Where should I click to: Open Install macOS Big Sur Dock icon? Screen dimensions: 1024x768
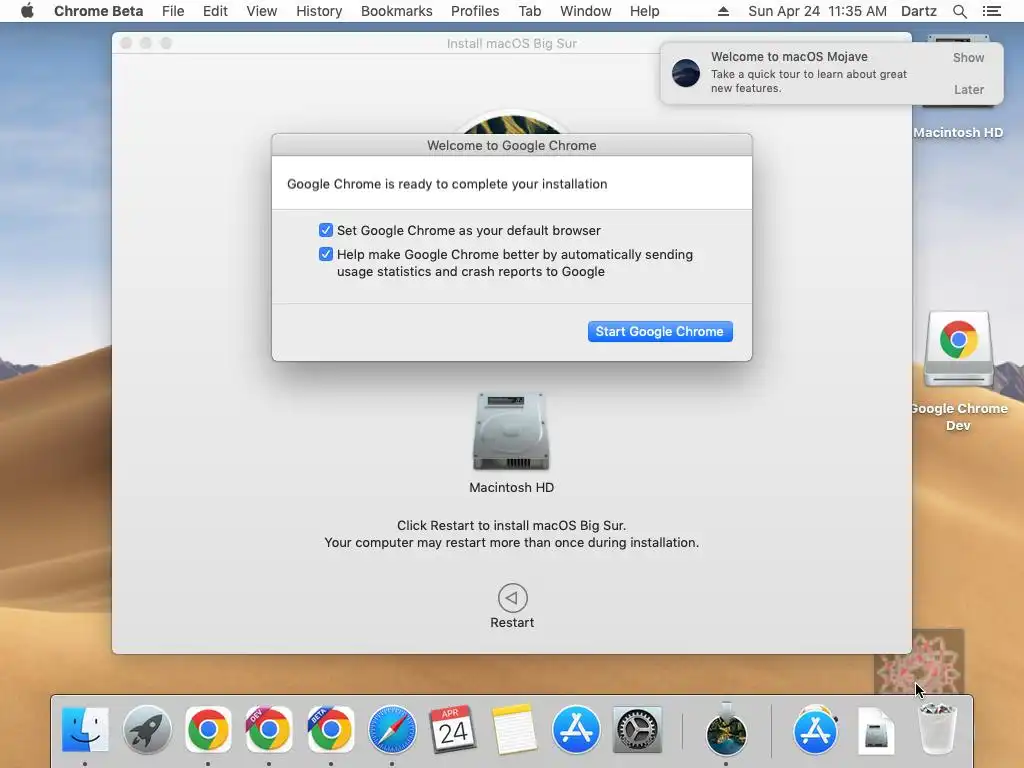(x=726, y=729)
